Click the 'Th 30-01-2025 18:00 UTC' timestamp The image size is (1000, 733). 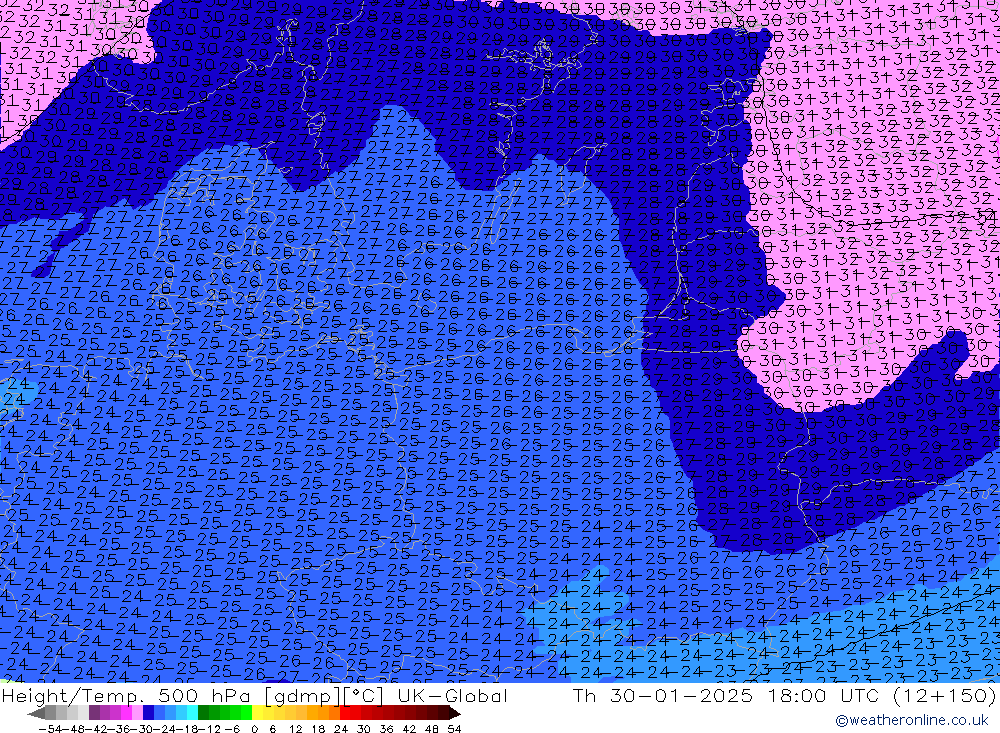click(726, 695)
